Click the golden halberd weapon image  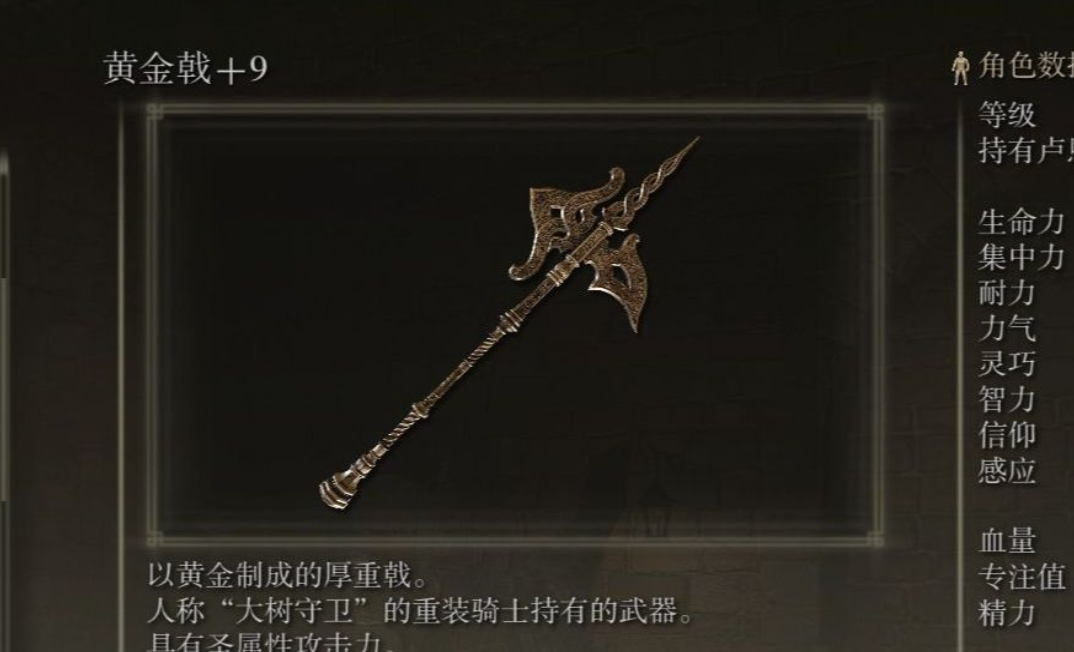coord(510,323)
